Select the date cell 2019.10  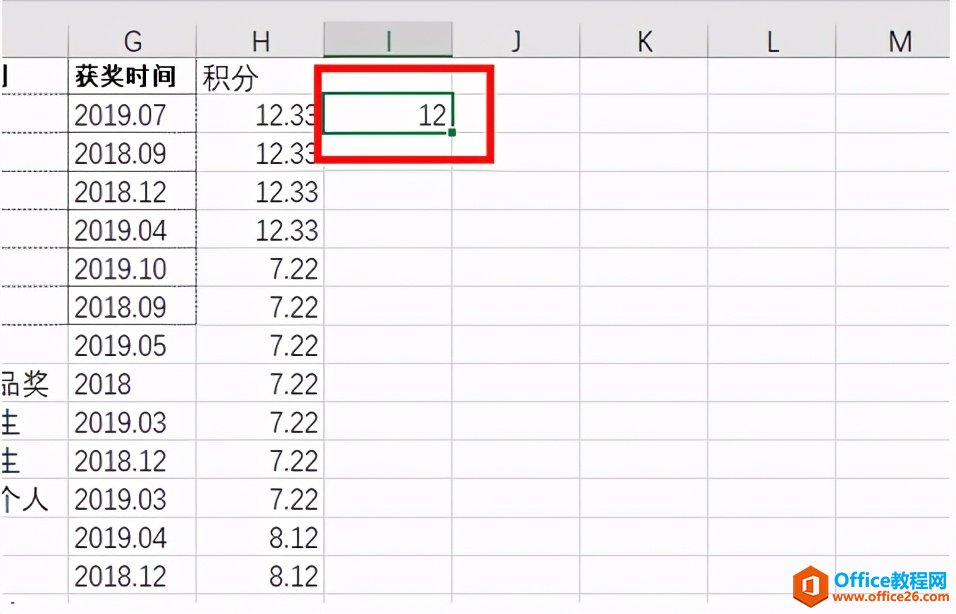[x=132, y=268]
